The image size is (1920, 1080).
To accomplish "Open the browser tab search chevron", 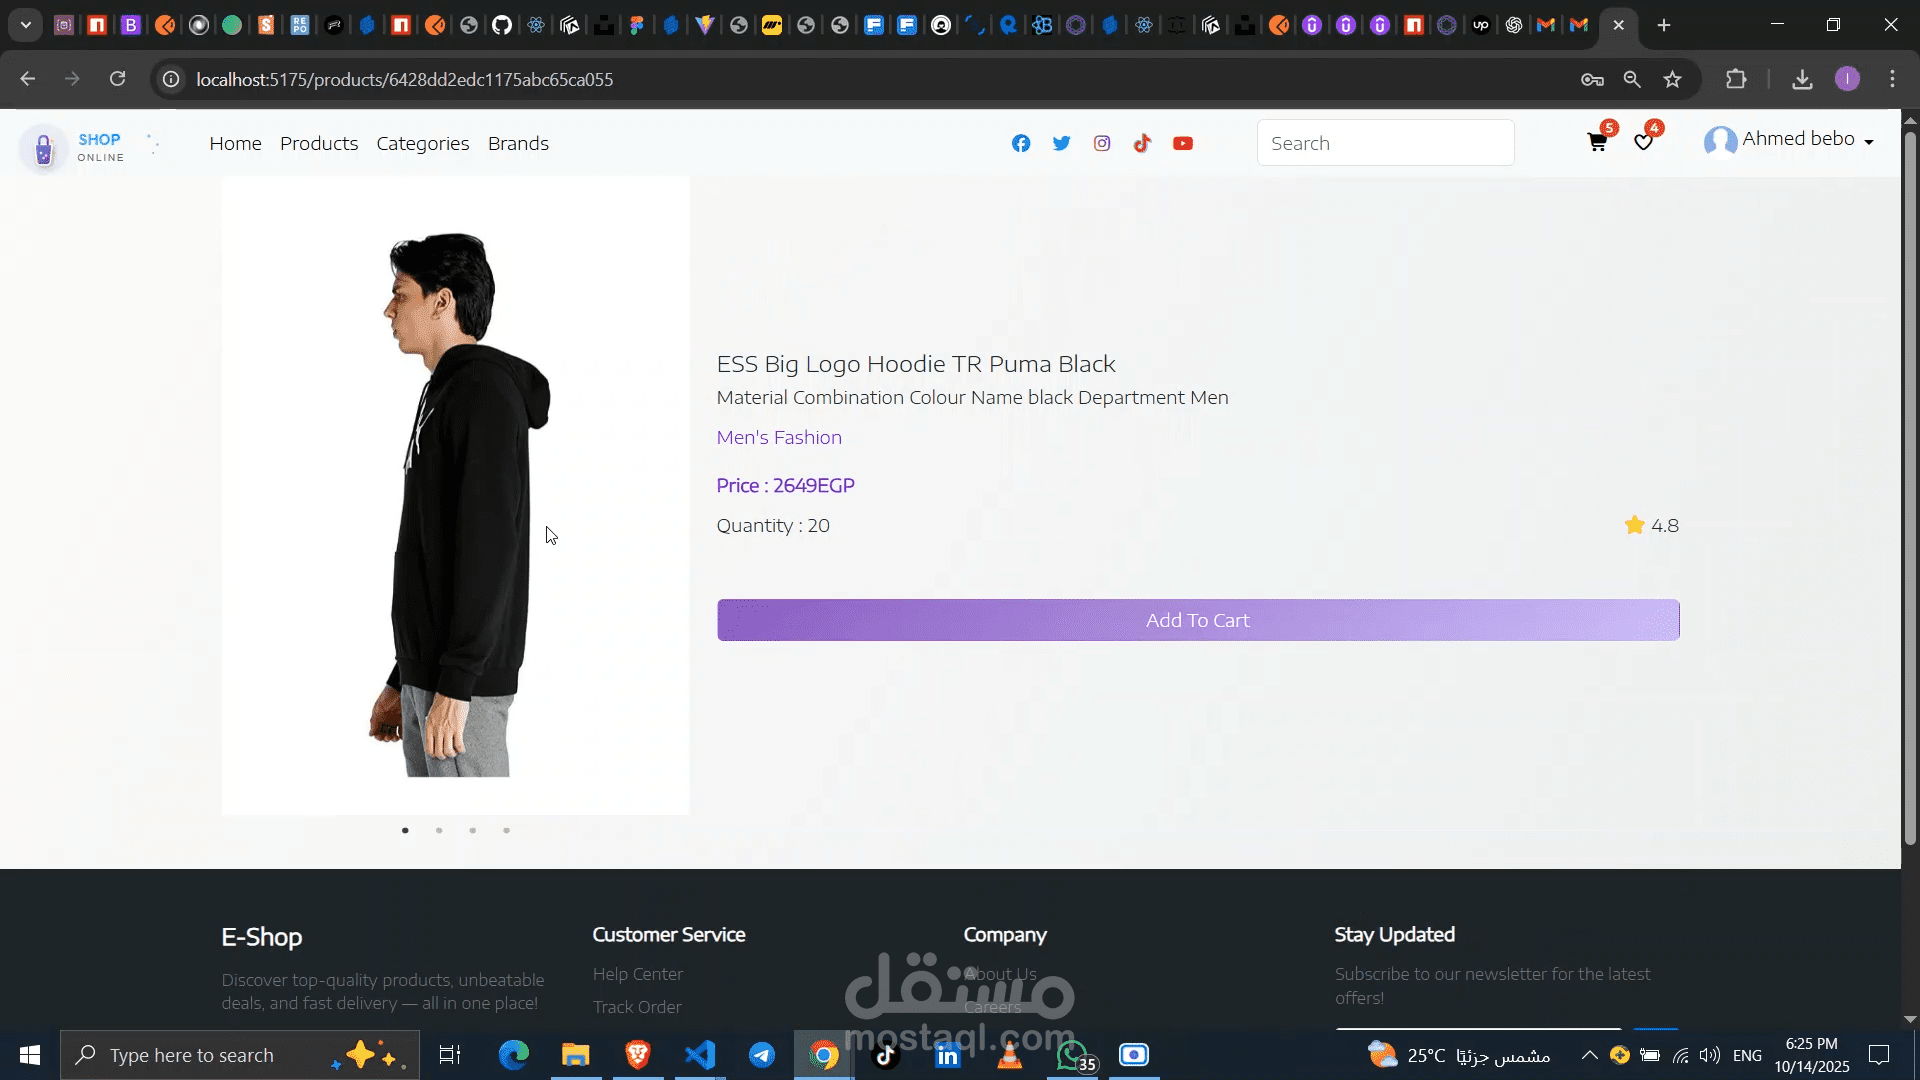I will click(26, 25).
